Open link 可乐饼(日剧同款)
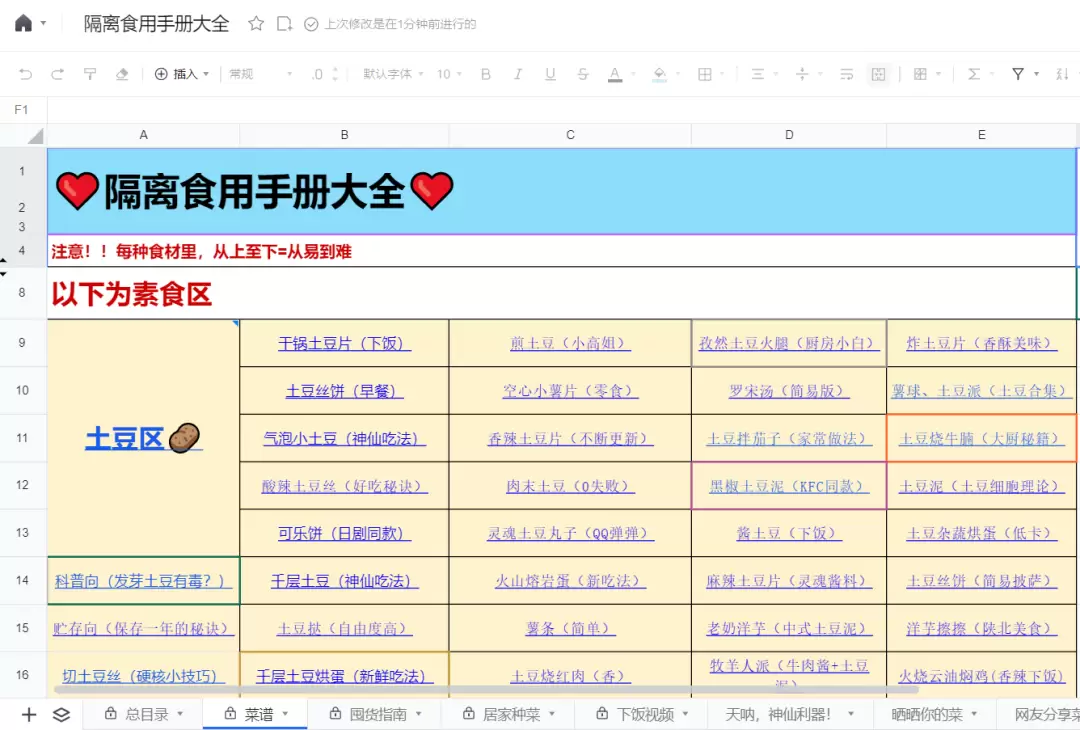1080x730 pixels. 344,533
